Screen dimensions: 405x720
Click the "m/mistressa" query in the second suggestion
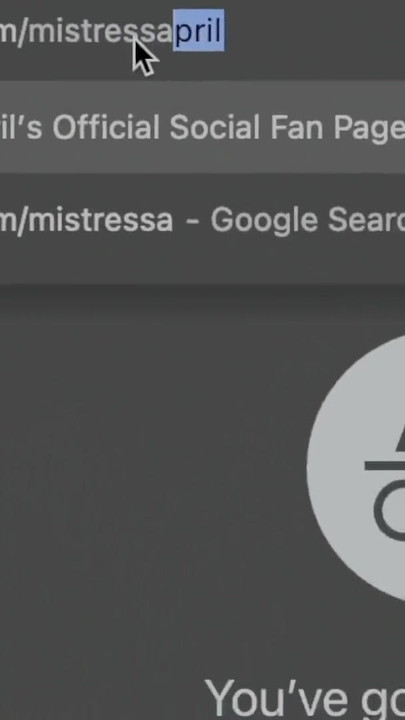[86, 221]
